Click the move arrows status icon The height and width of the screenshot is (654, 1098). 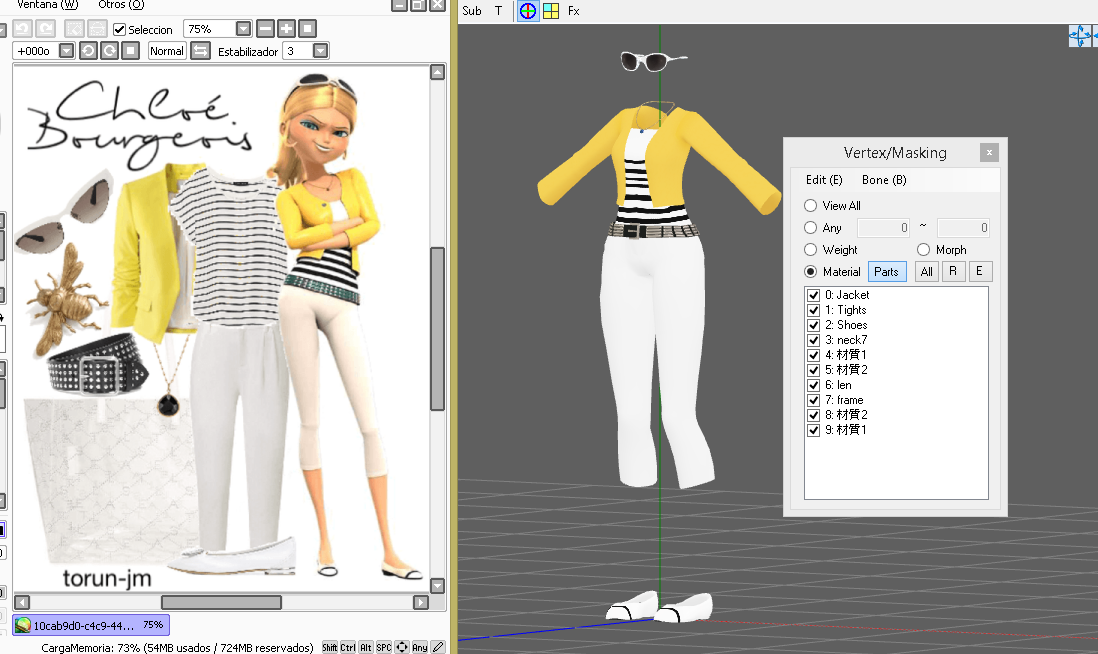(x=402, y=648)
